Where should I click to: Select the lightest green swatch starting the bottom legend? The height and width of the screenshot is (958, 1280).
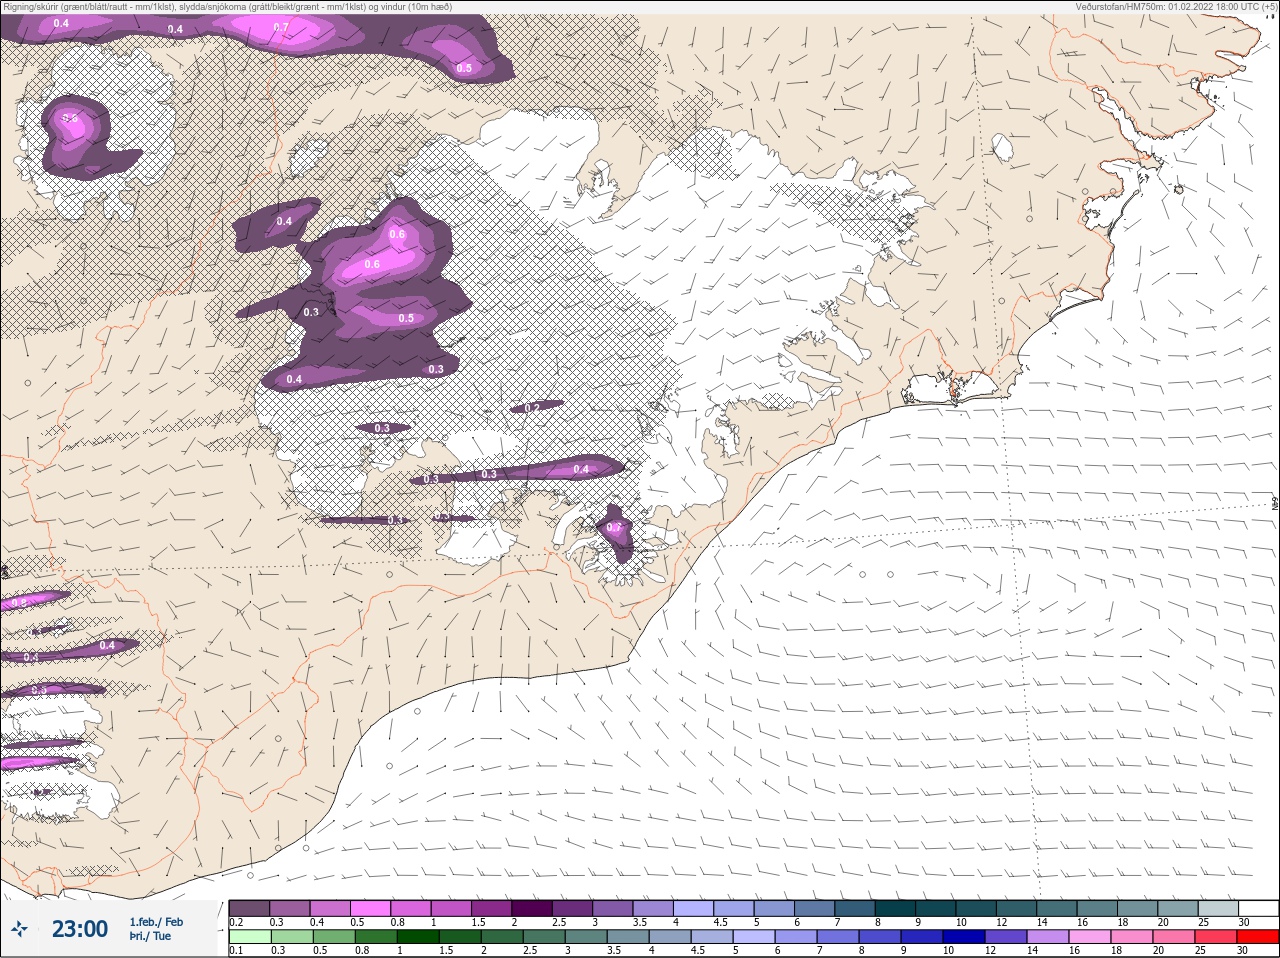249,937
